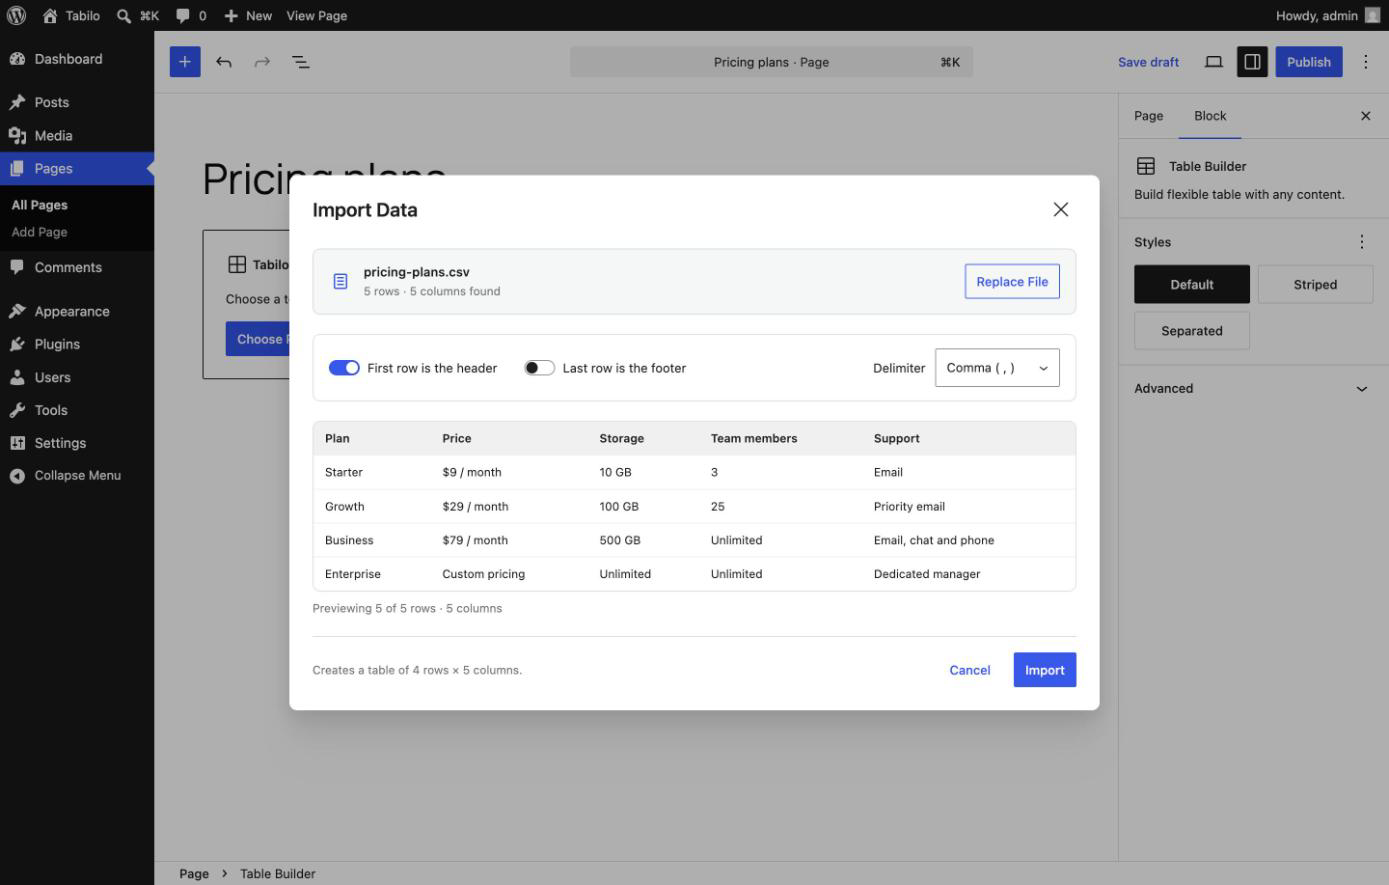The width and height of the screenshot is (1389, 885).
Task: Click Table Builder in the breadcrumb
Action: click(278, 874)
